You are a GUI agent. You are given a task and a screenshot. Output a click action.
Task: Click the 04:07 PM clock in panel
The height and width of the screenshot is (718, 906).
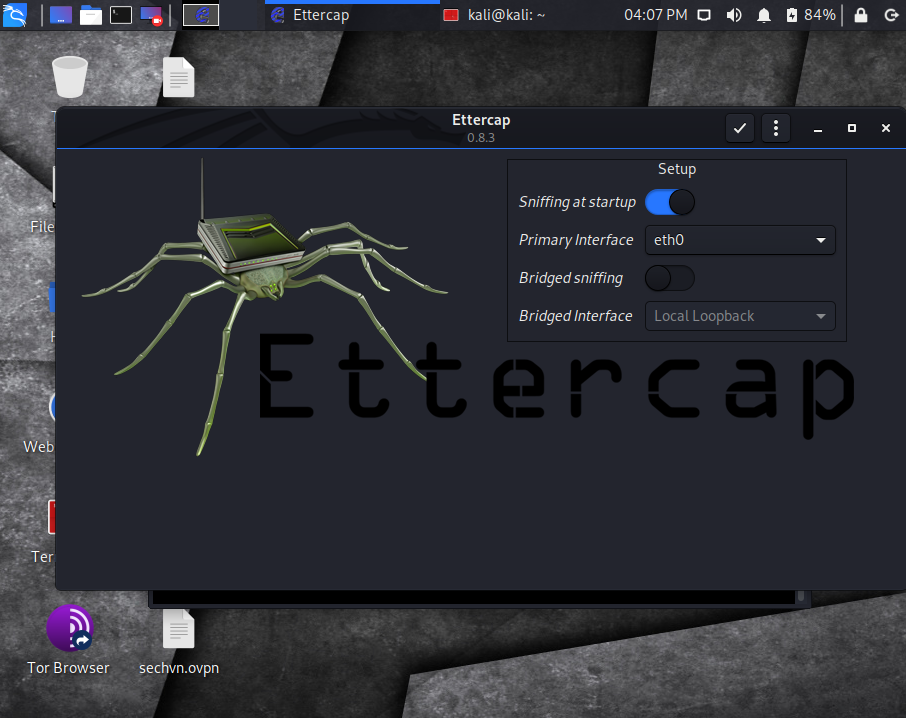coord(655,15)
